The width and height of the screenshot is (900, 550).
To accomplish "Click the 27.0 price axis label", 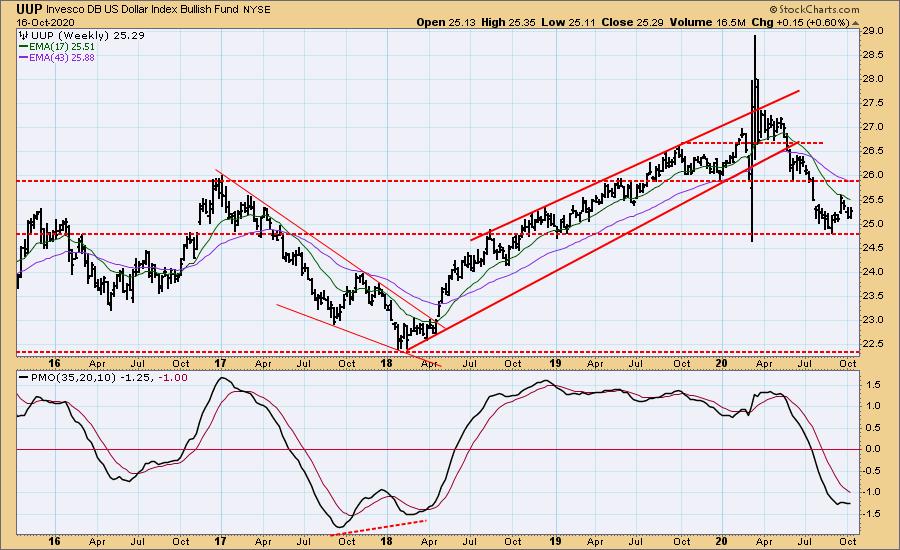I will [x=872, y=127].
